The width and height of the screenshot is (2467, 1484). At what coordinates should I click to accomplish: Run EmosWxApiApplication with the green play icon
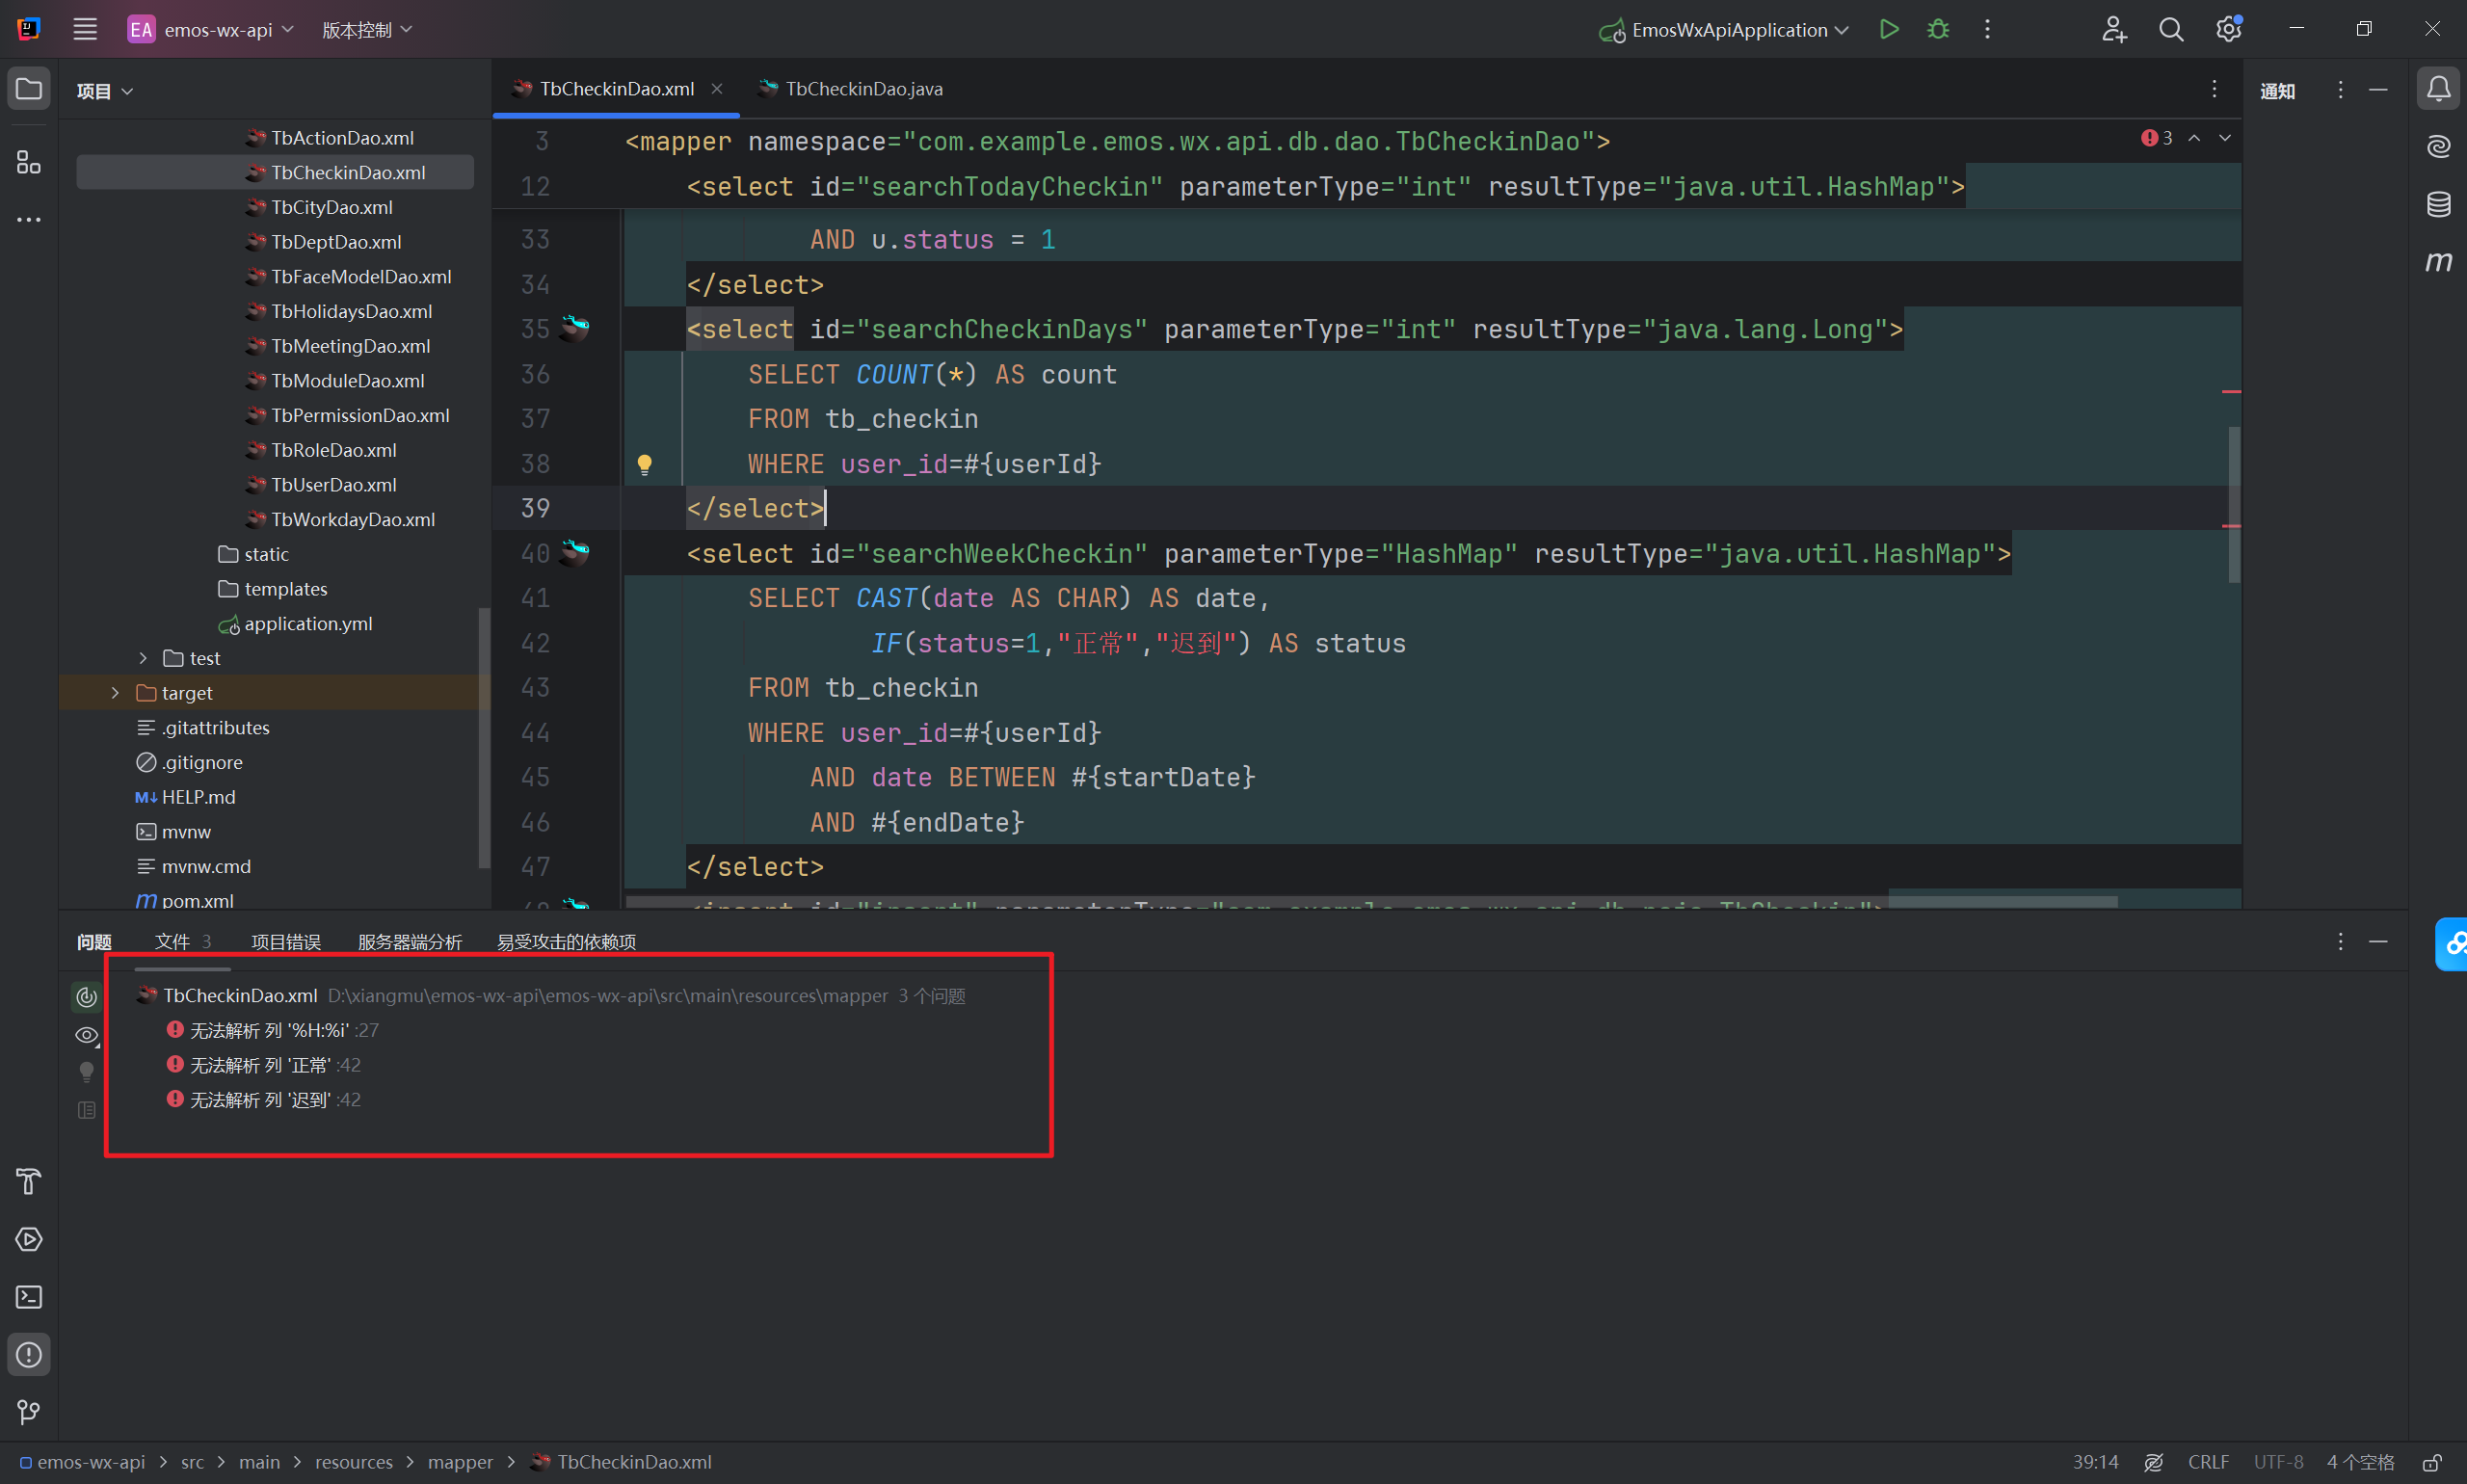(1888, 29)
